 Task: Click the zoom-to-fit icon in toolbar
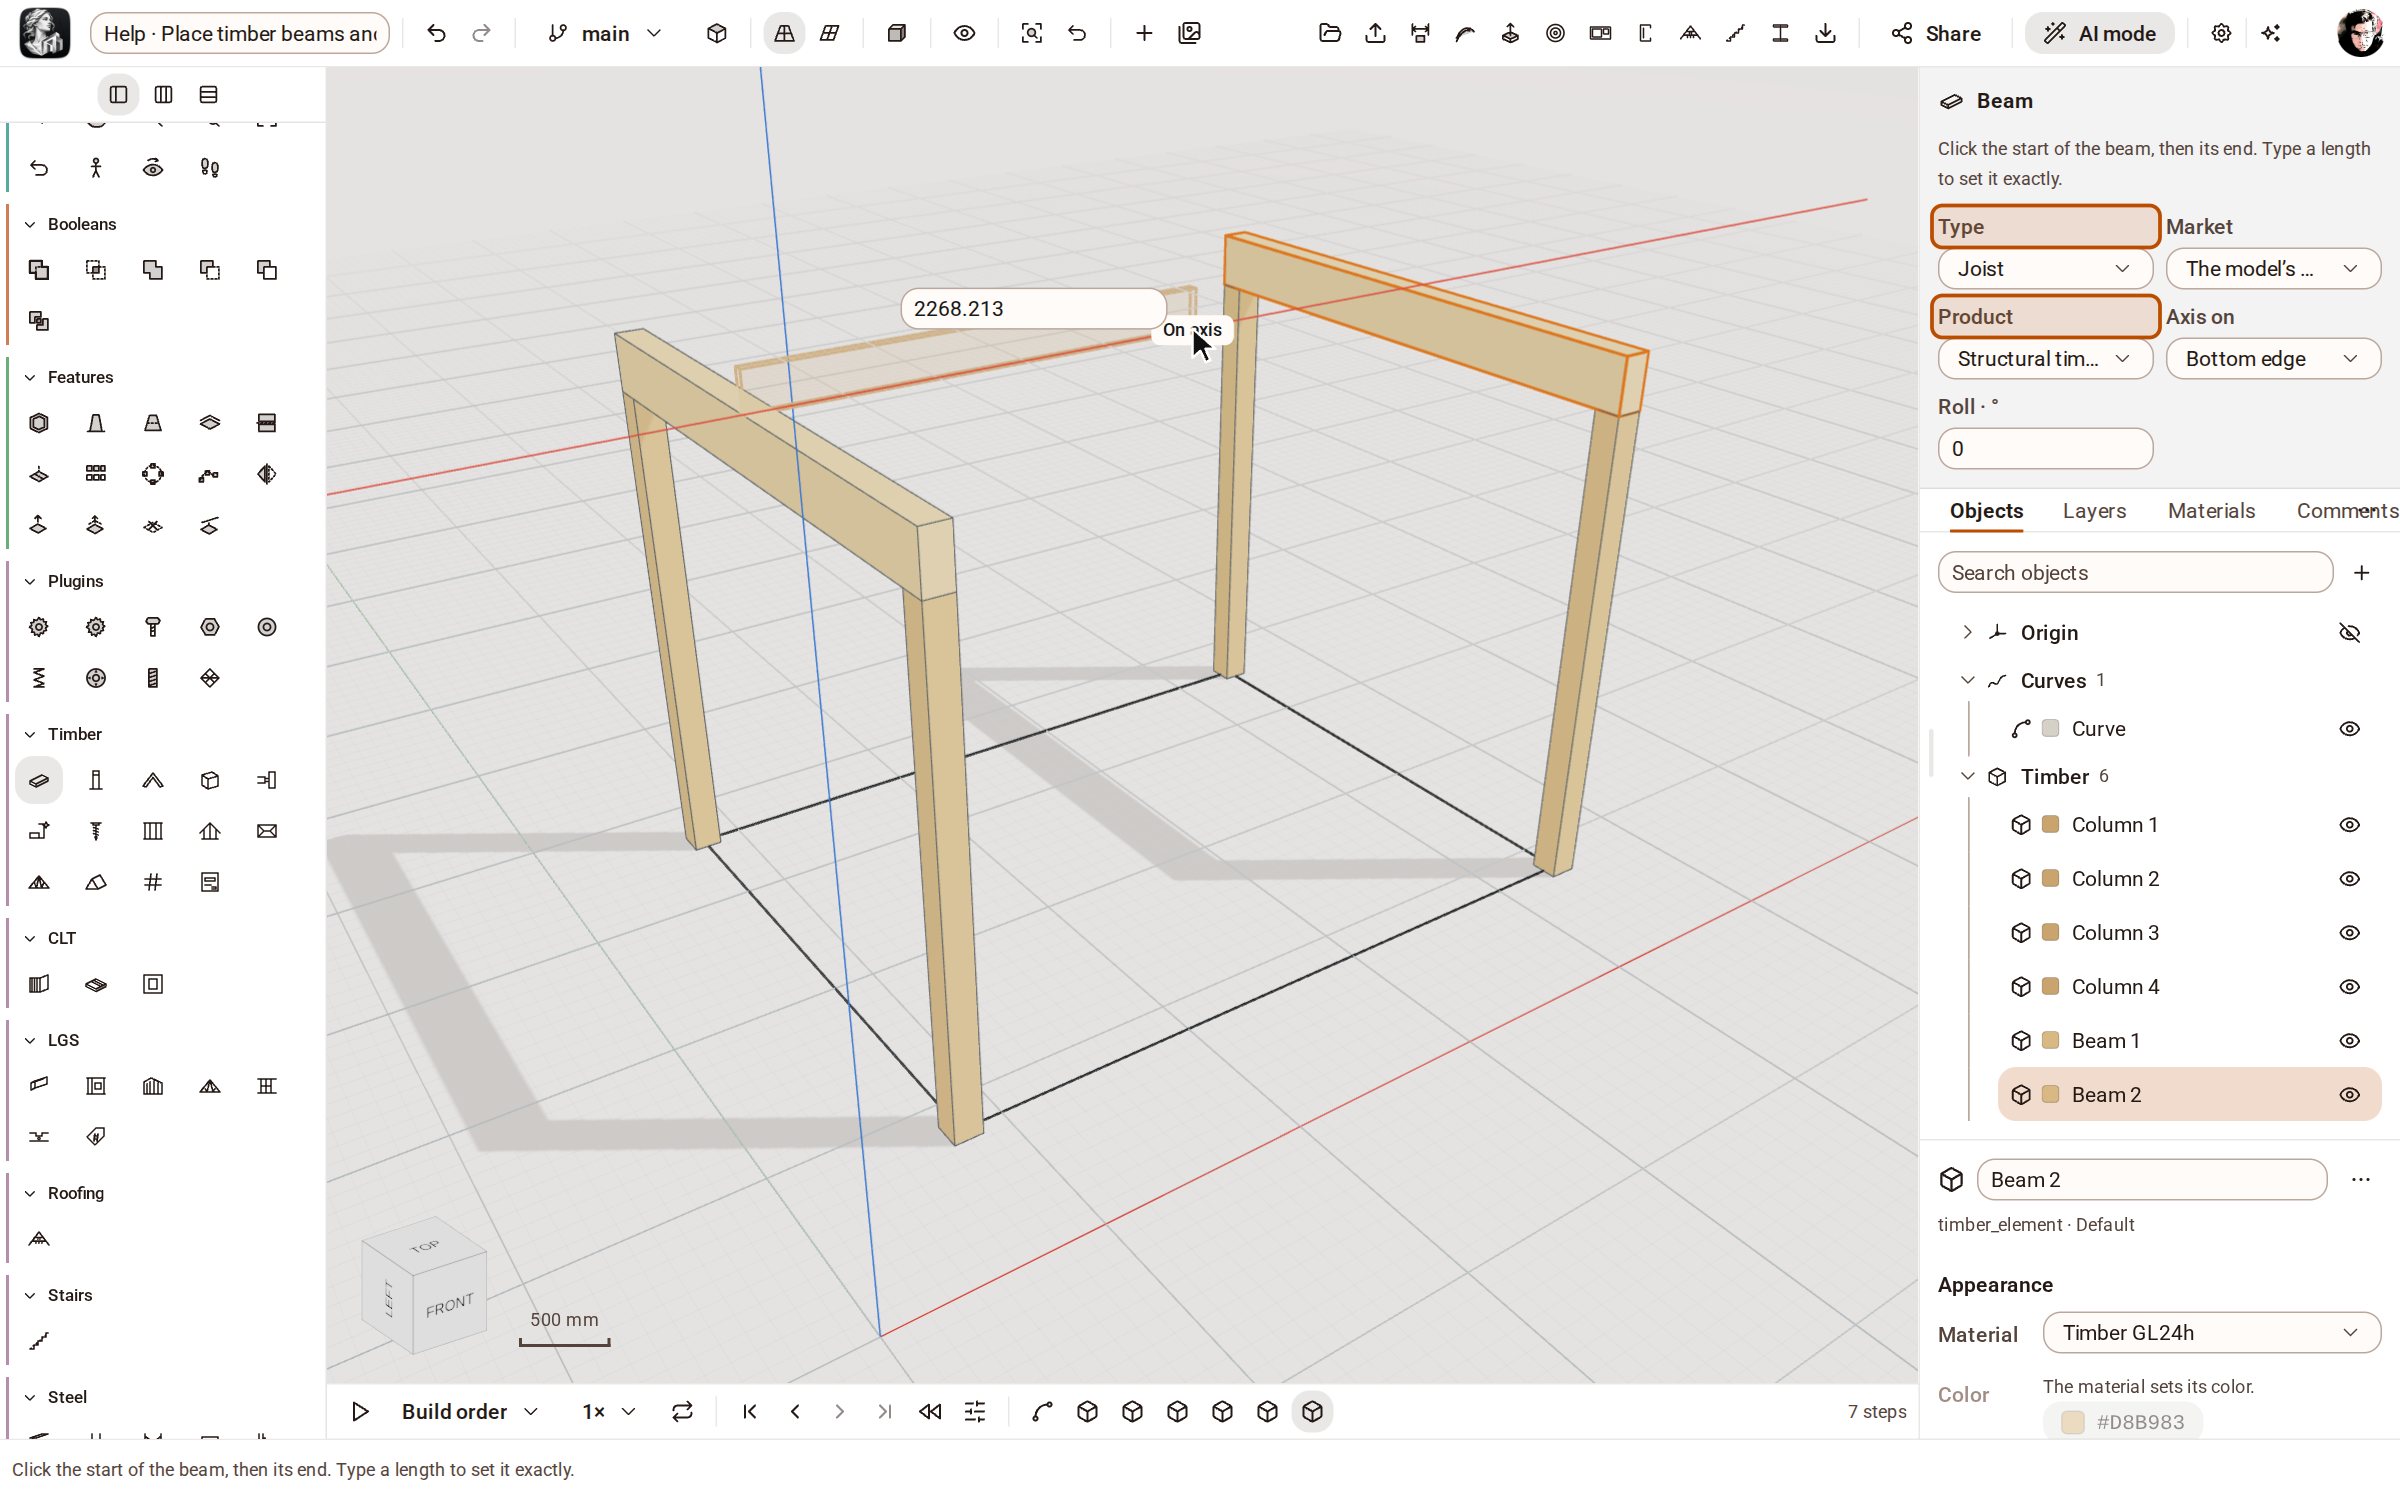click(1031, 33)
